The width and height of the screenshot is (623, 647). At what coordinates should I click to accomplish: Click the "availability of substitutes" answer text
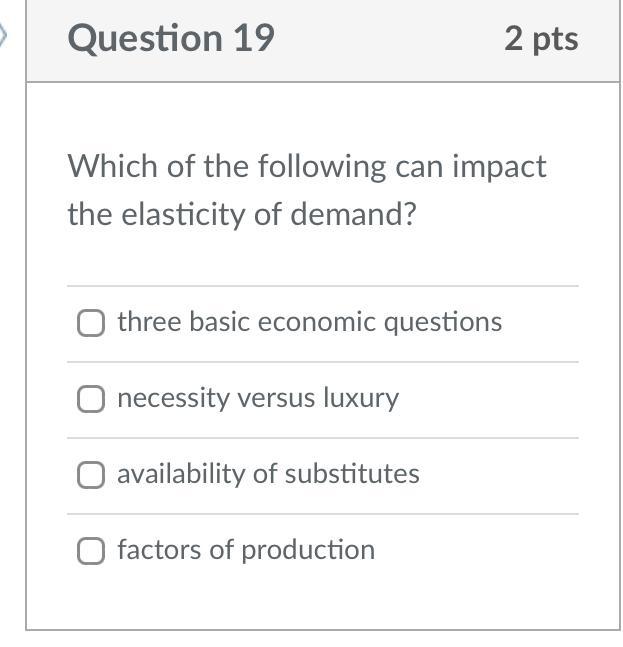pyautogui.click(x=268, y=473)
